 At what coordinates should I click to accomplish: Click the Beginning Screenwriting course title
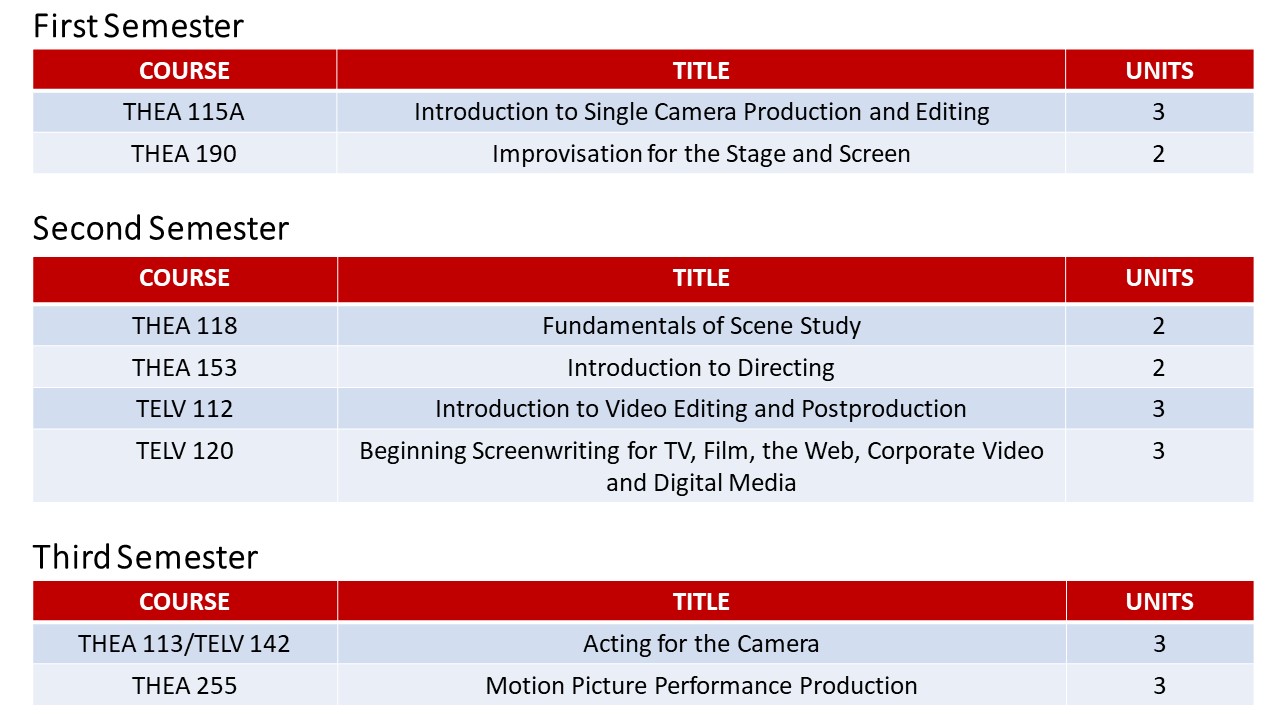tap(701, 466)
